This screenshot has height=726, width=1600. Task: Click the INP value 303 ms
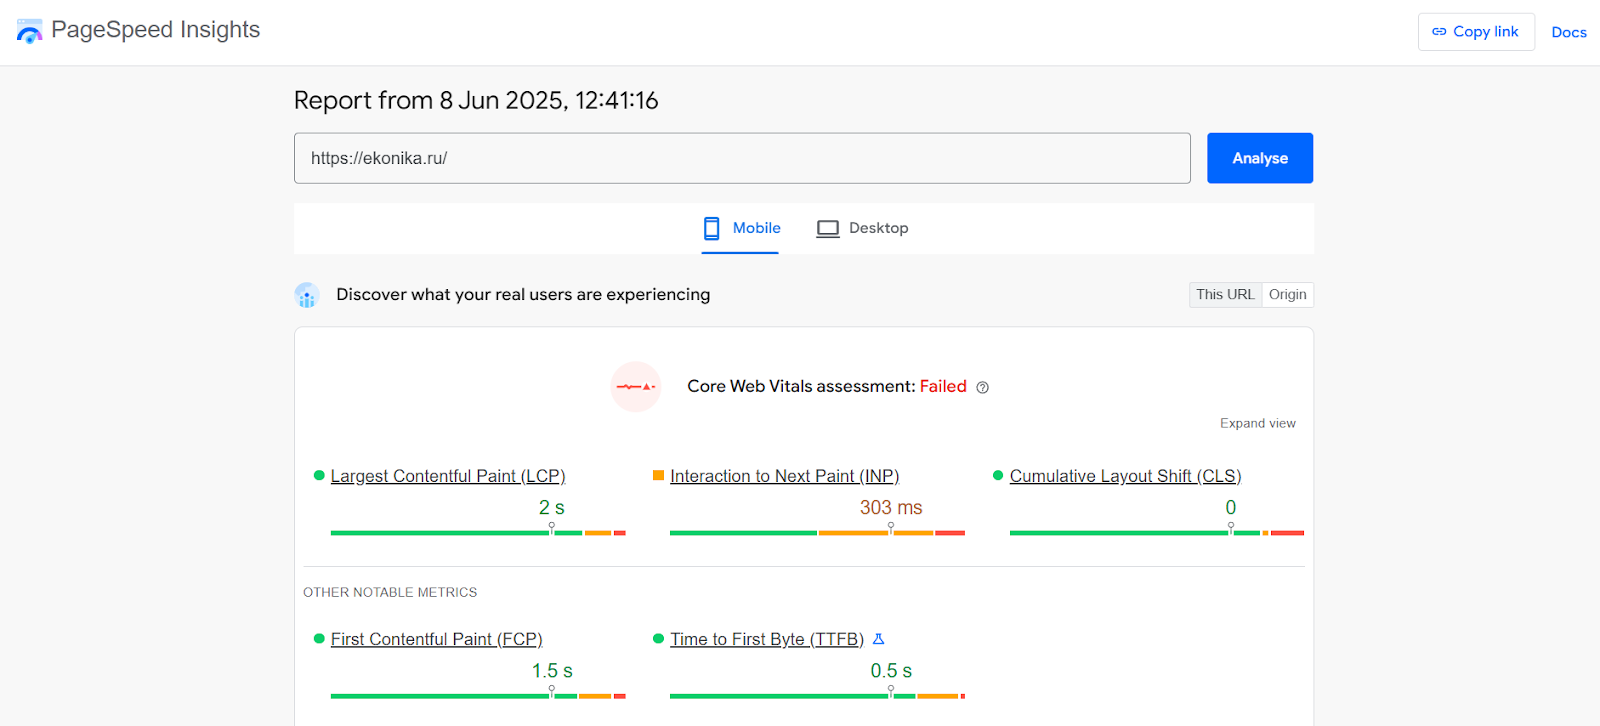pyautogui.click(x=891, y=508)
